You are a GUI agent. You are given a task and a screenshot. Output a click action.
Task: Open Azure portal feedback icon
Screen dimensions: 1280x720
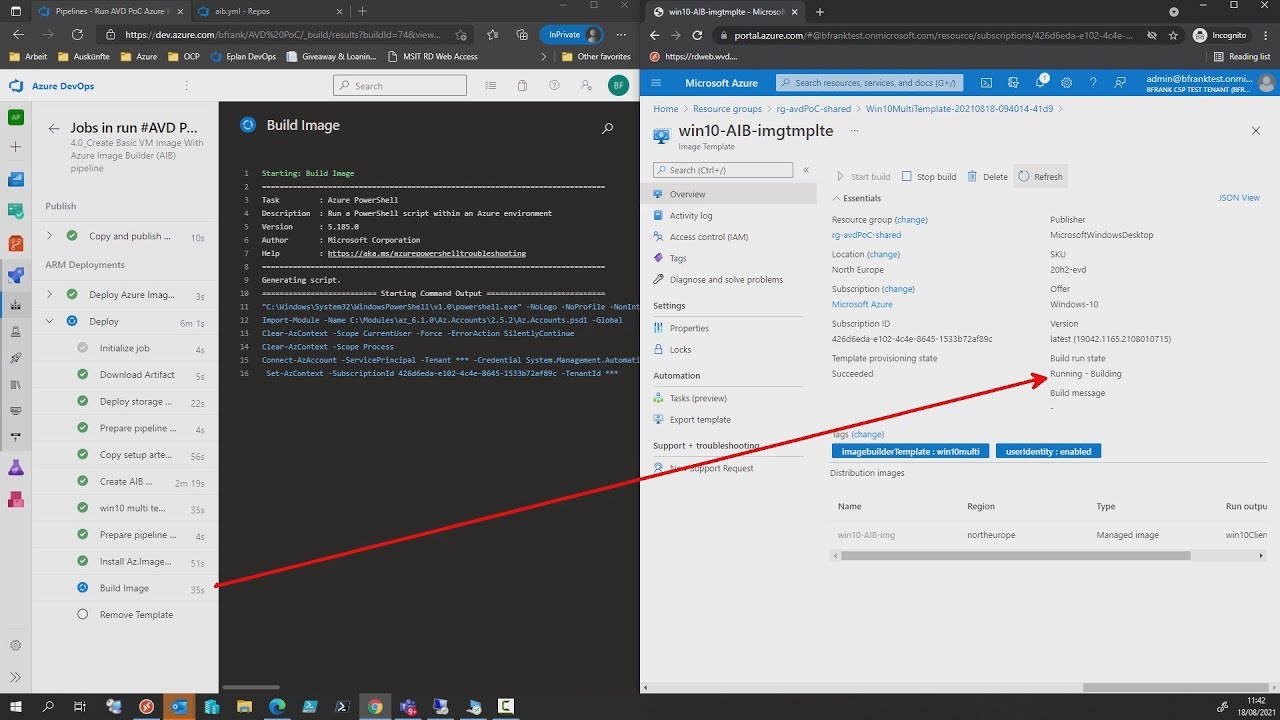1120,83
